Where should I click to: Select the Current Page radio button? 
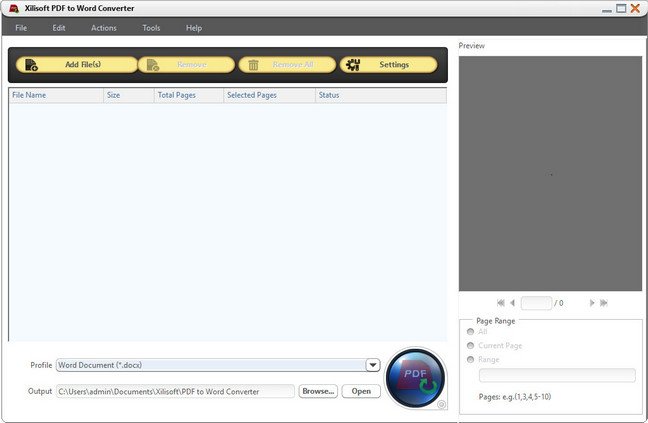[470, 345]
